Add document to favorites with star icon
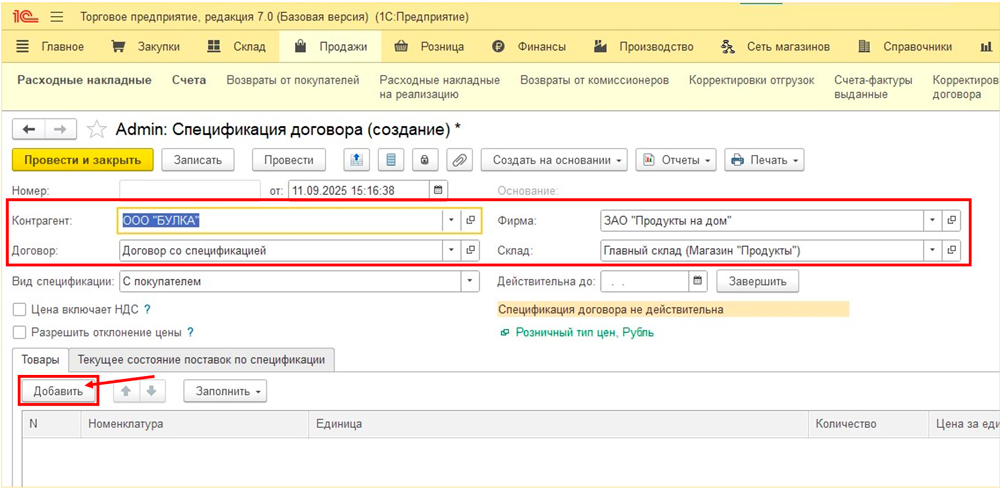 click(96, 129)
